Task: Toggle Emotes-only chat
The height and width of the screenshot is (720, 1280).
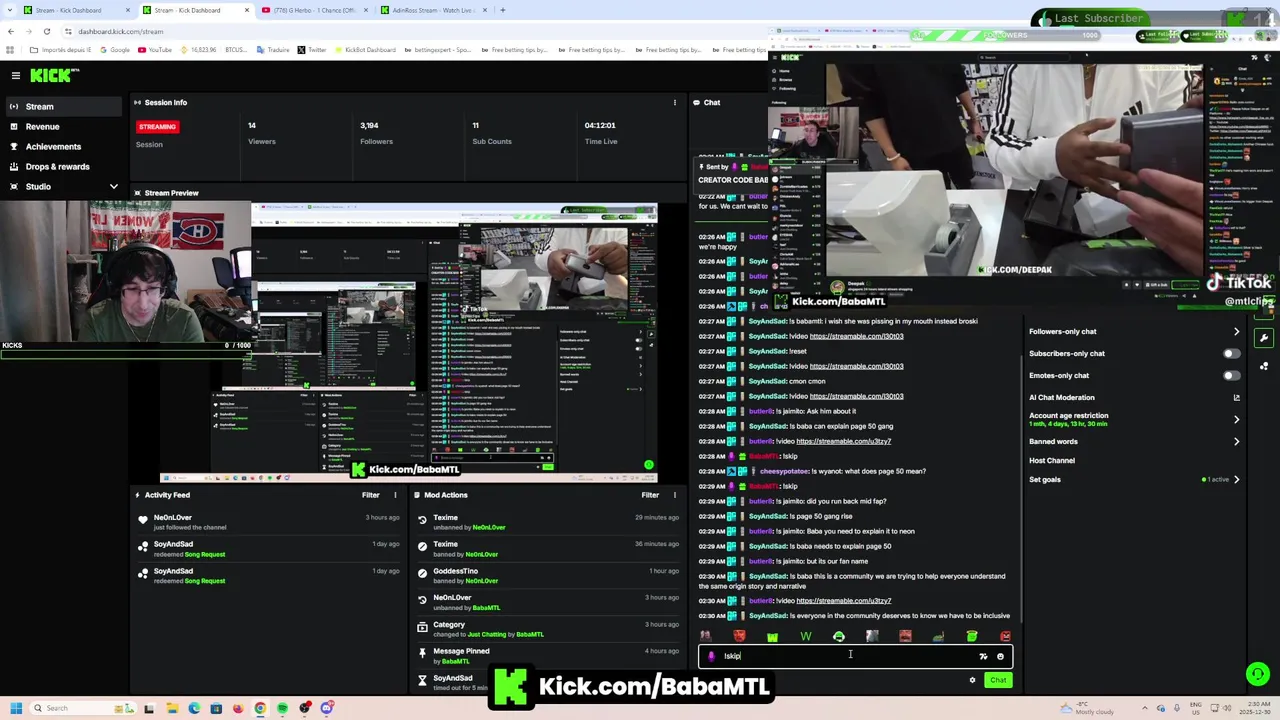Action: (1232, 375)
